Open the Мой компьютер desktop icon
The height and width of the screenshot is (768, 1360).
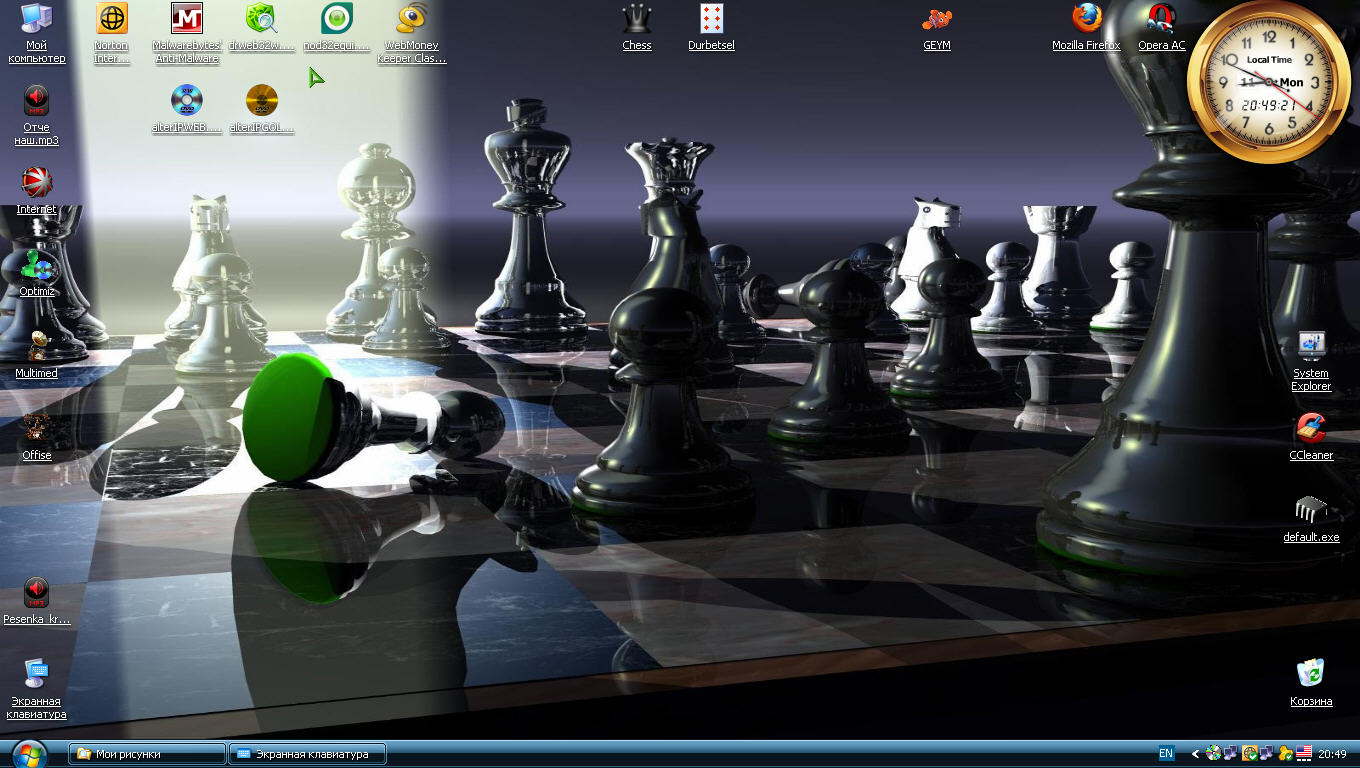point(37,34)
